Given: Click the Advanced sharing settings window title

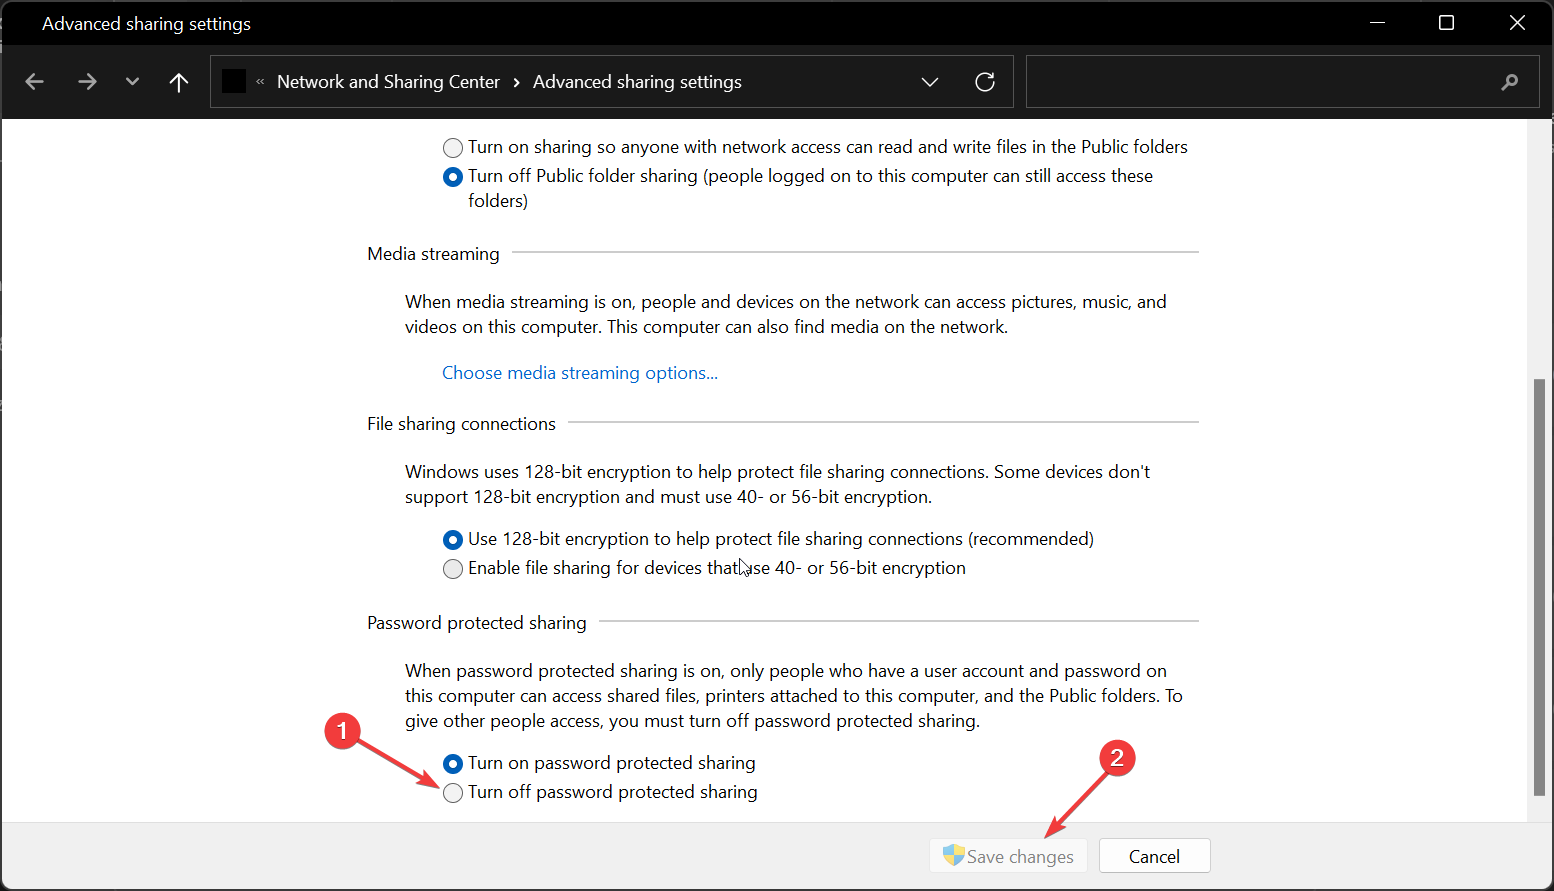Looking at the screenshot, I should pyautogui.click(x=146, y=24).
